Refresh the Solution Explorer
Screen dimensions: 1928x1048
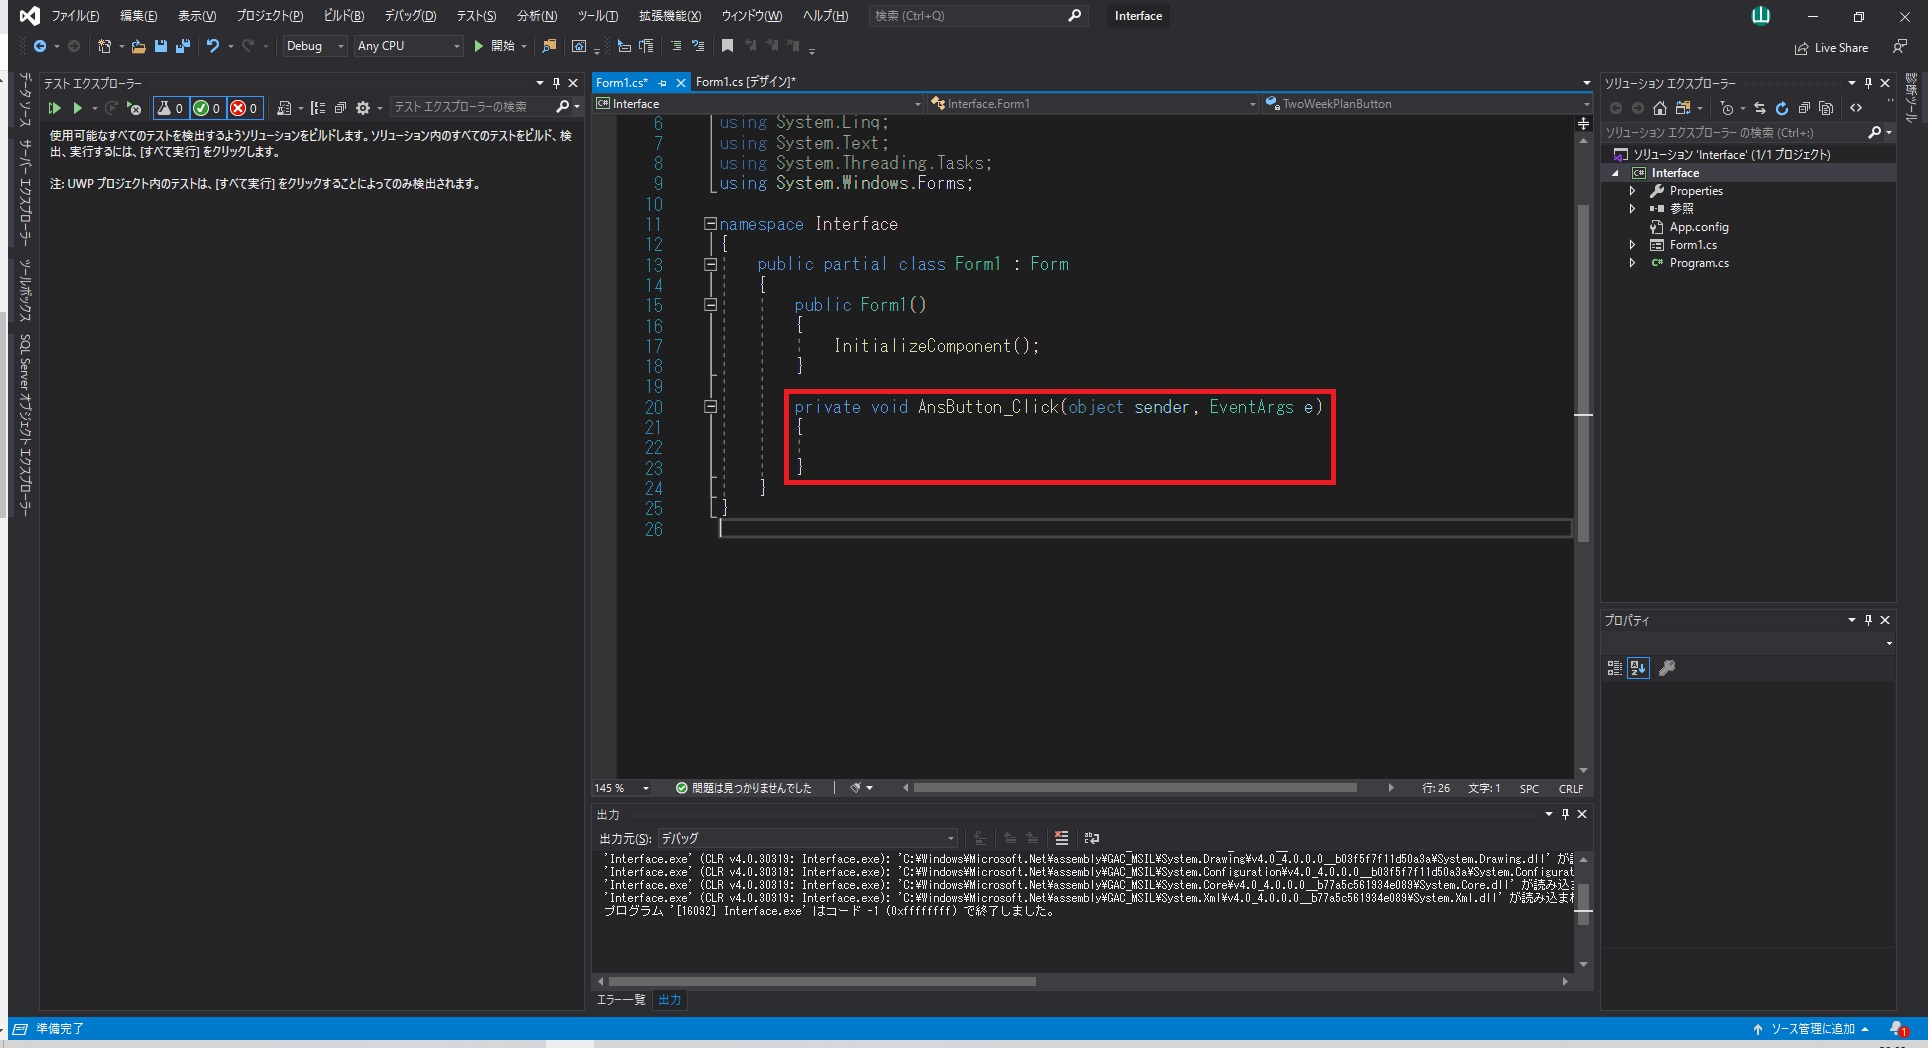(x=1781, y=108)
